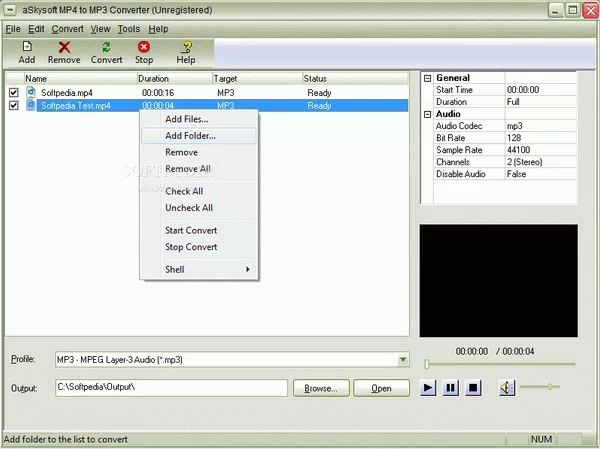Play the preview video
The height and width of the screenshot is (449, 600).
point(428,388)
